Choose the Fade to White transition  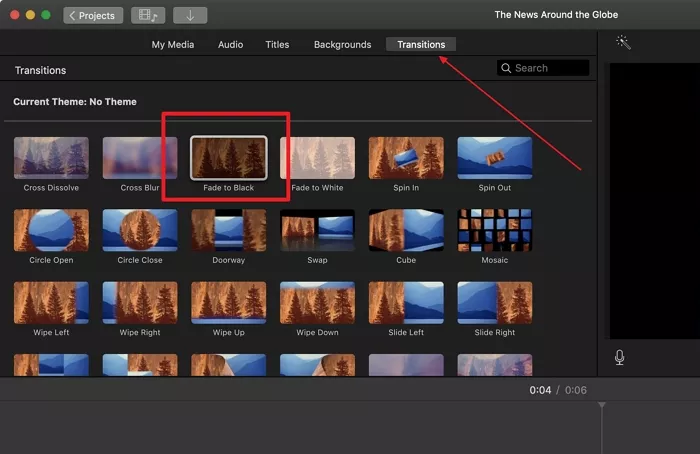317,158
